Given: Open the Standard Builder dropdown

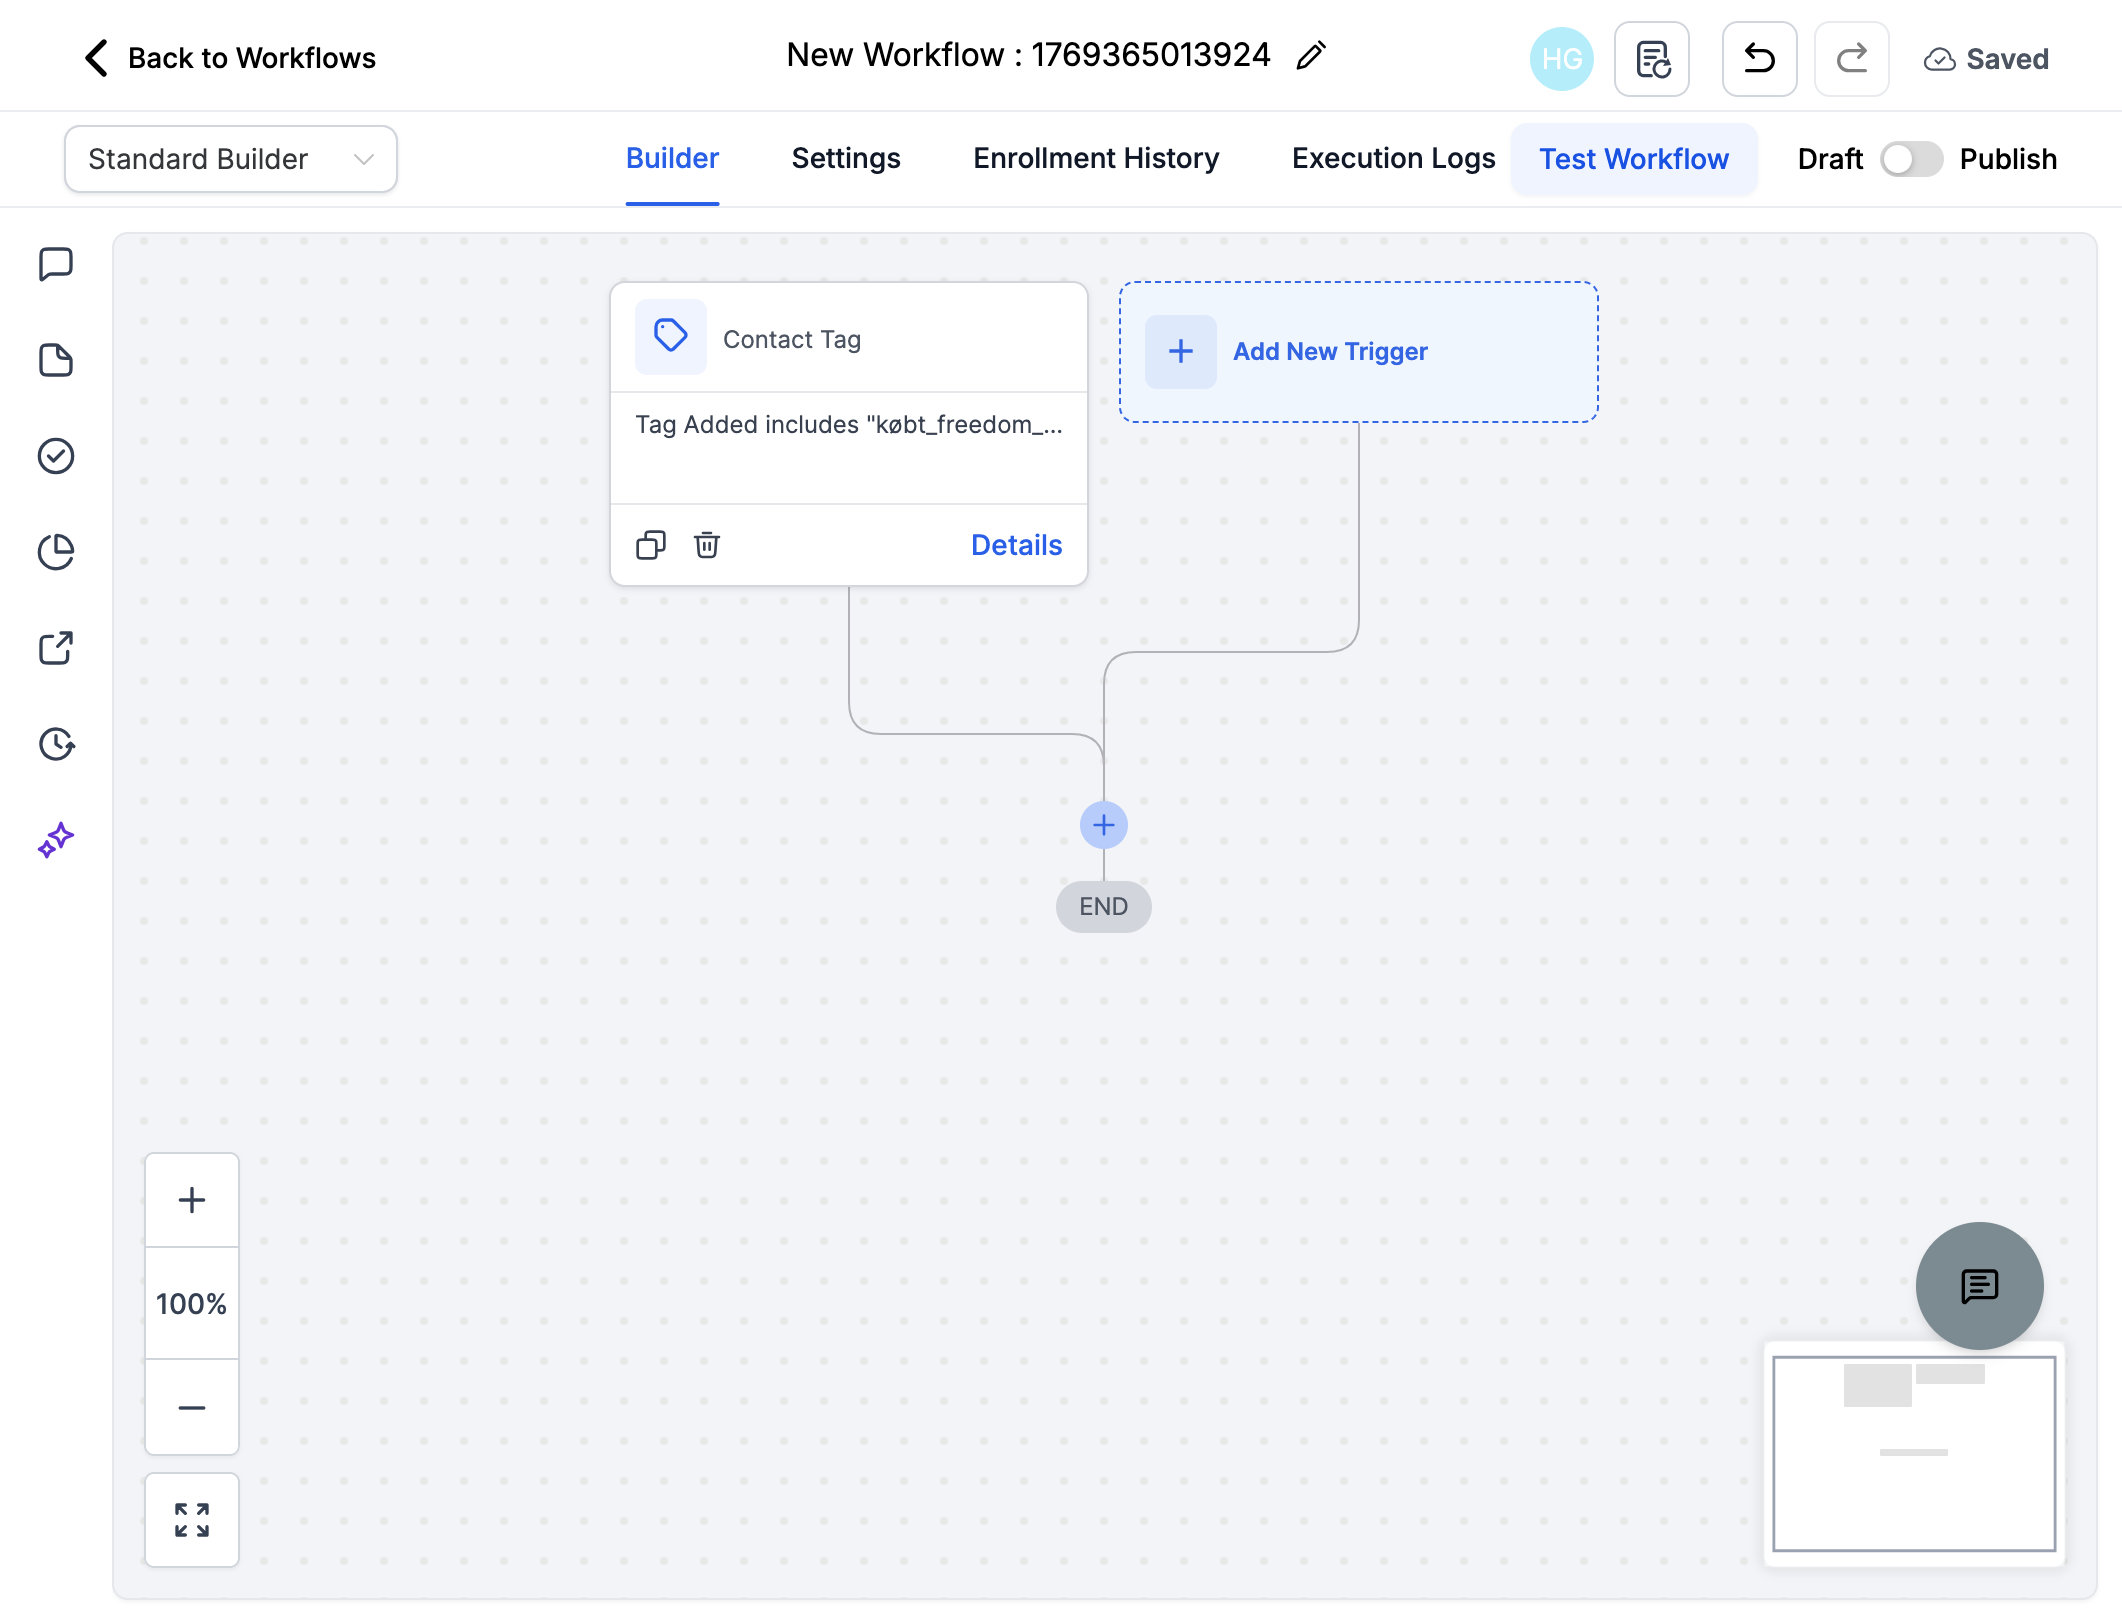Looking at the screenshot, I should click(231, 159).
